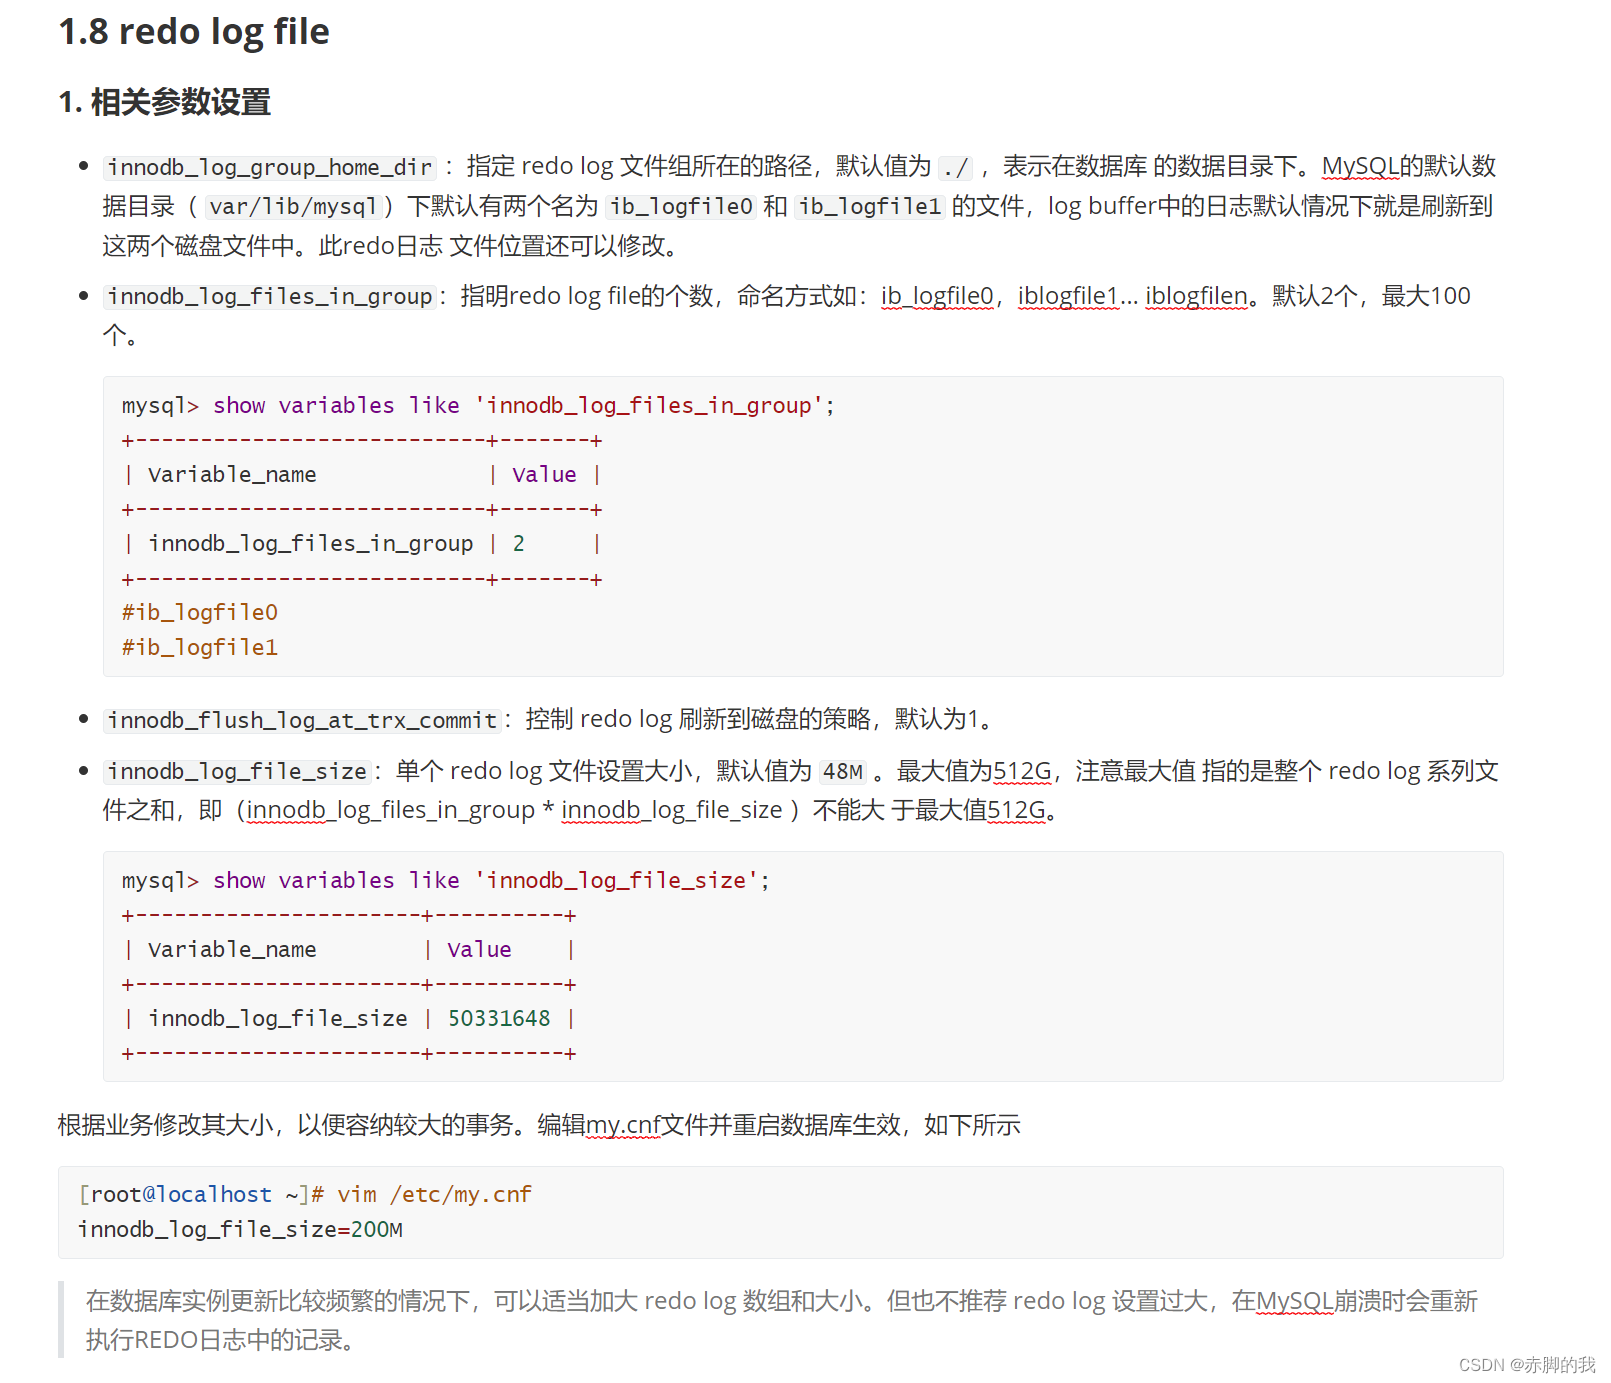Viewport: 1611px width, 1383px height.
Task: Click the 'innodb_log_file_size=200M' config line
Action: click(240, 1230)
